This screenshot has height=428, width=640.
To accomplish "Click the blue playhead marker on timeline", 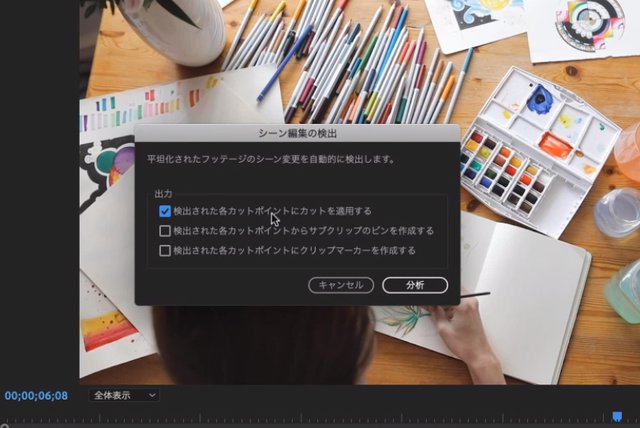I will pos(617,416).
